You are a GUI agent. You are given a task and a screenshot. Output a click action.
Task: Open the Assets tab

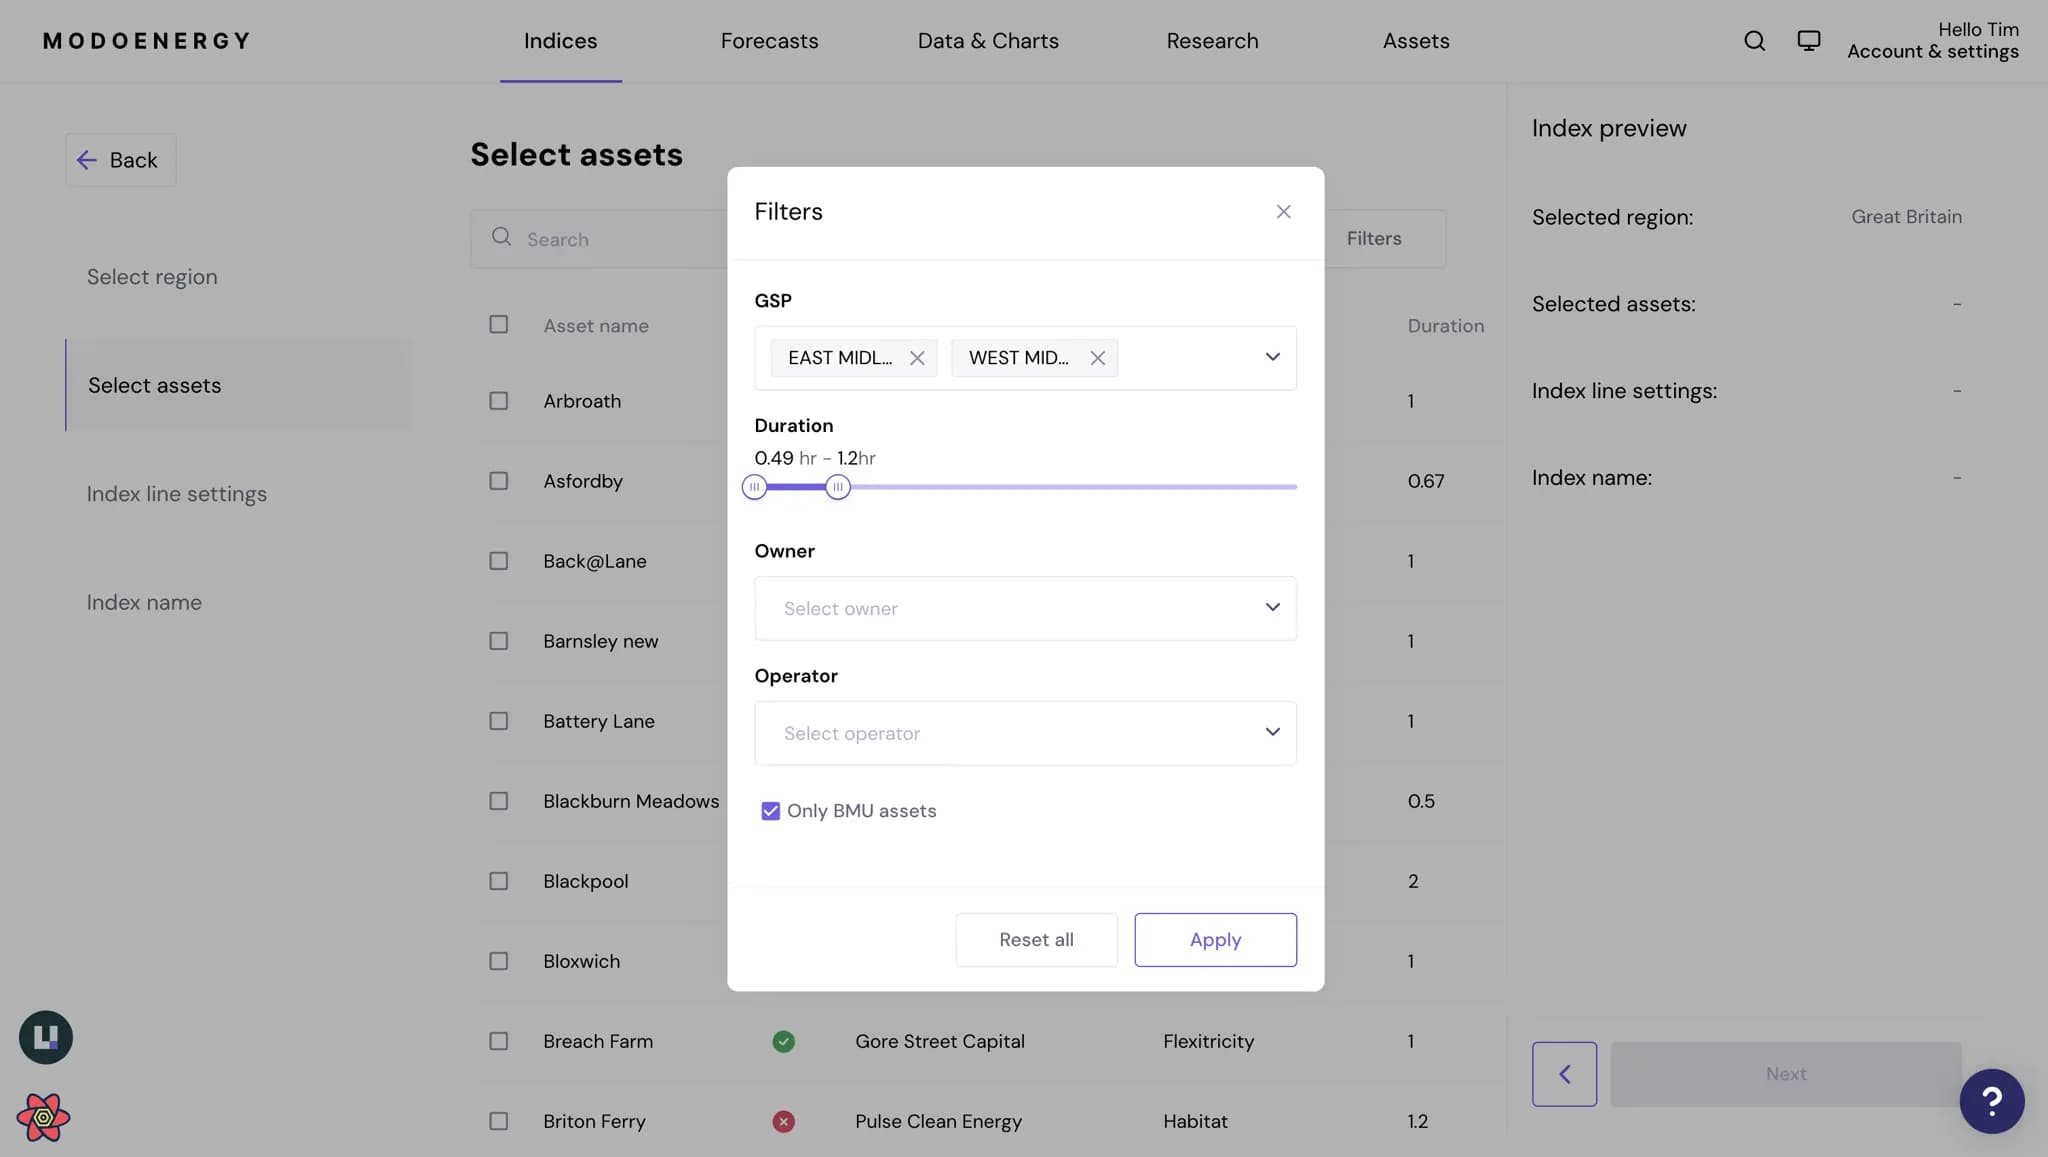[1416, 41]
